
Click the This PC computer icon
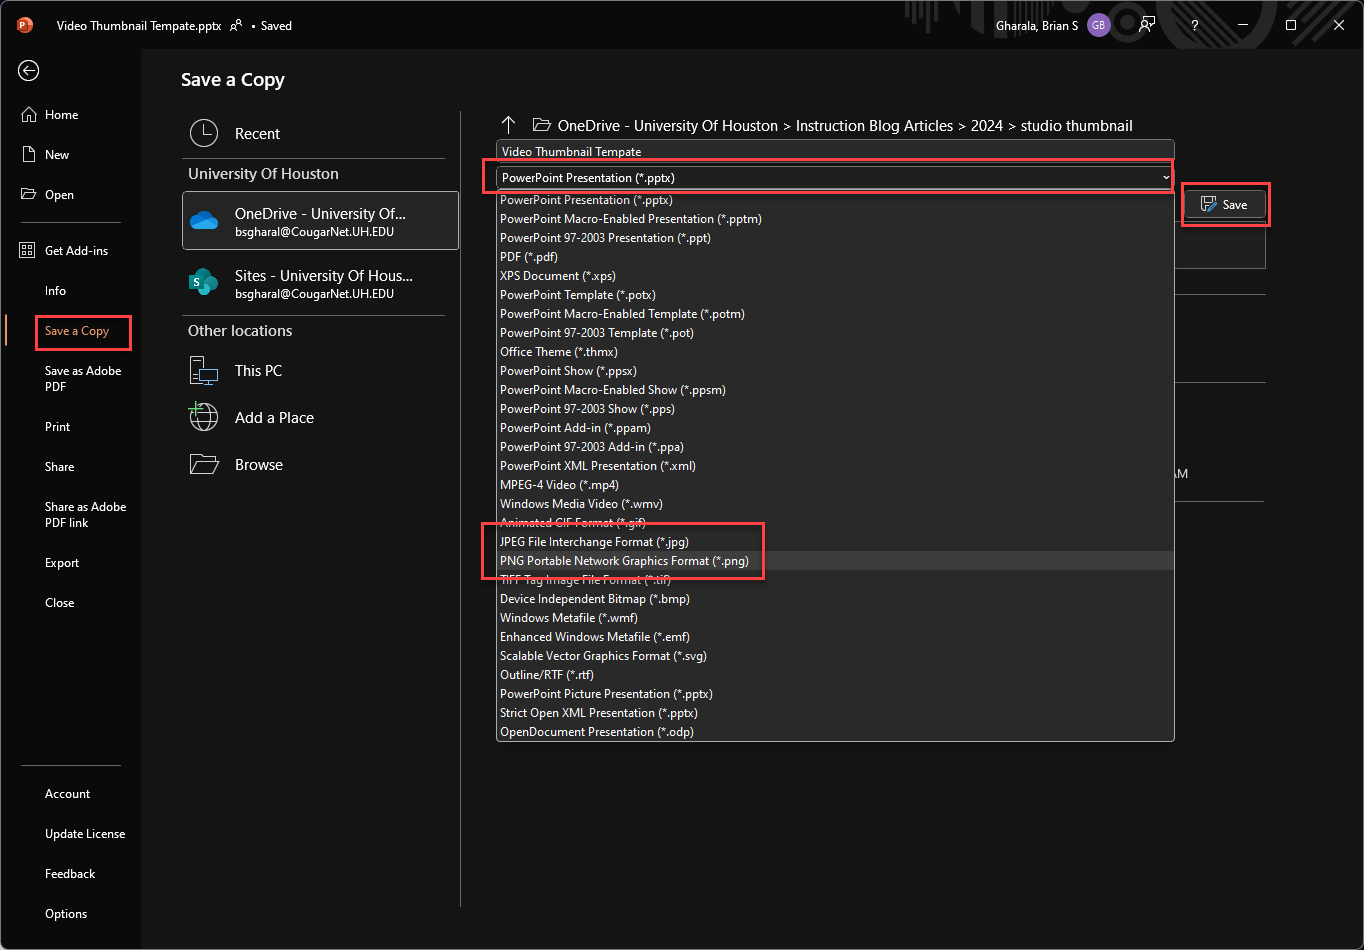tap(204, 371)
